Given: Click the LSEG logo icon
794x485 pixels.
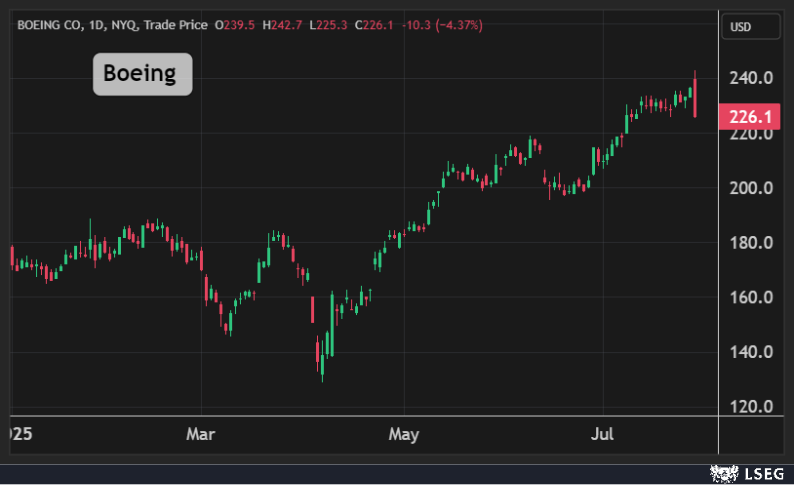Looking at the screenshot, I should [722, 472].
